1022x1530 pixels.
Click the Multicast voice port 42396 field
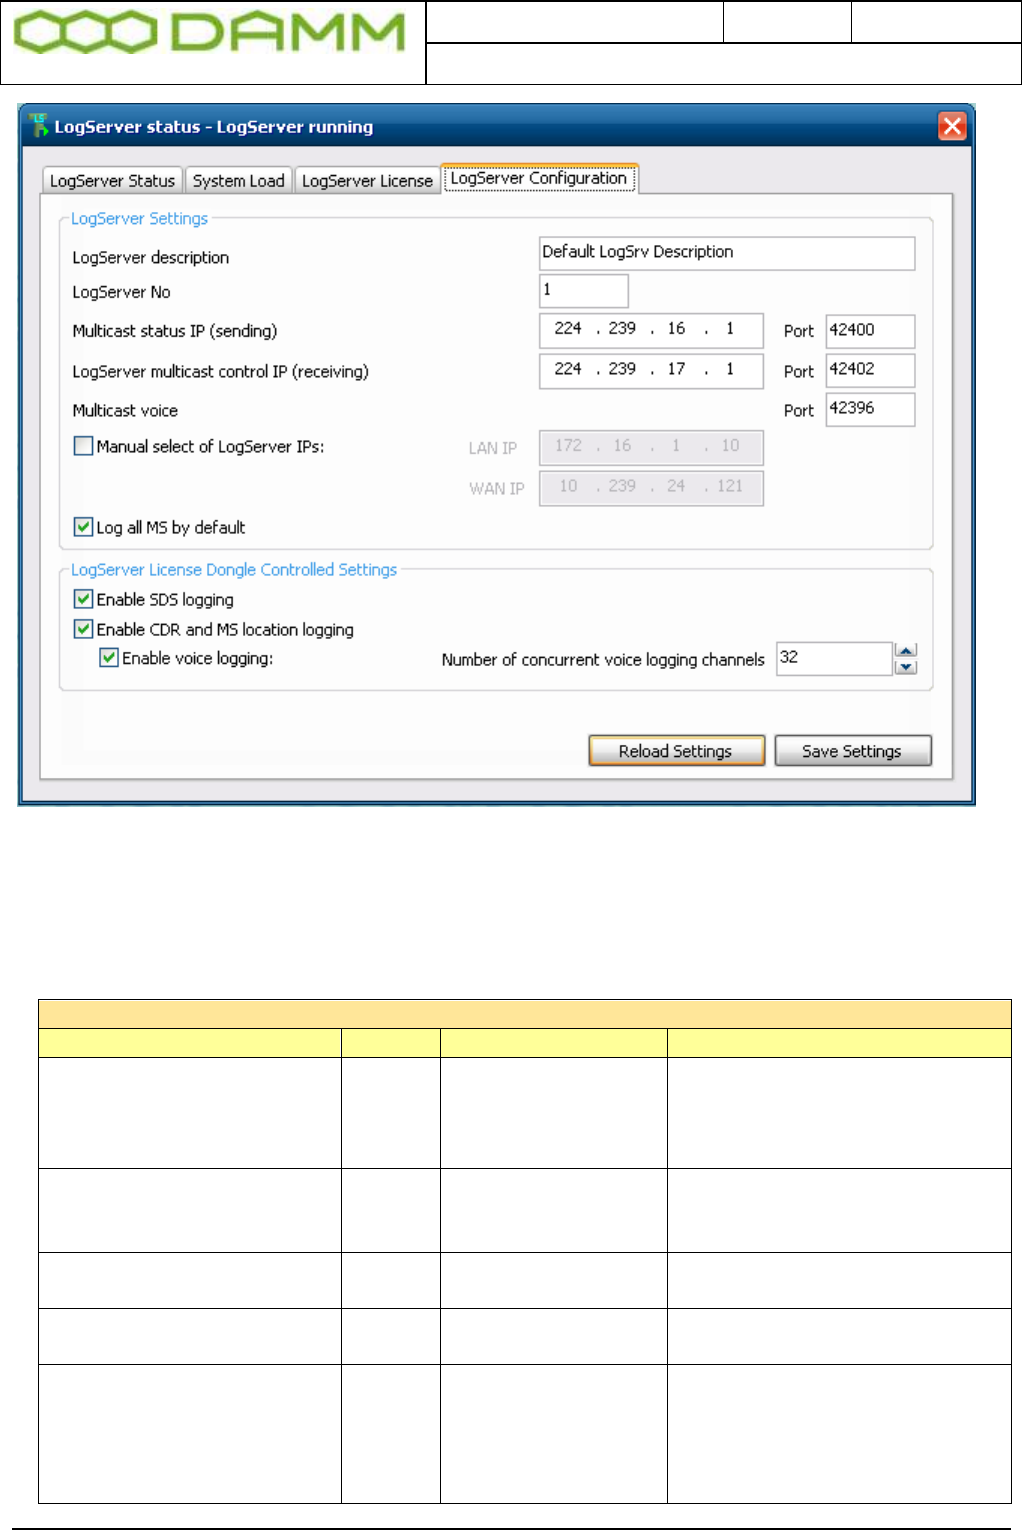point(870,409)
